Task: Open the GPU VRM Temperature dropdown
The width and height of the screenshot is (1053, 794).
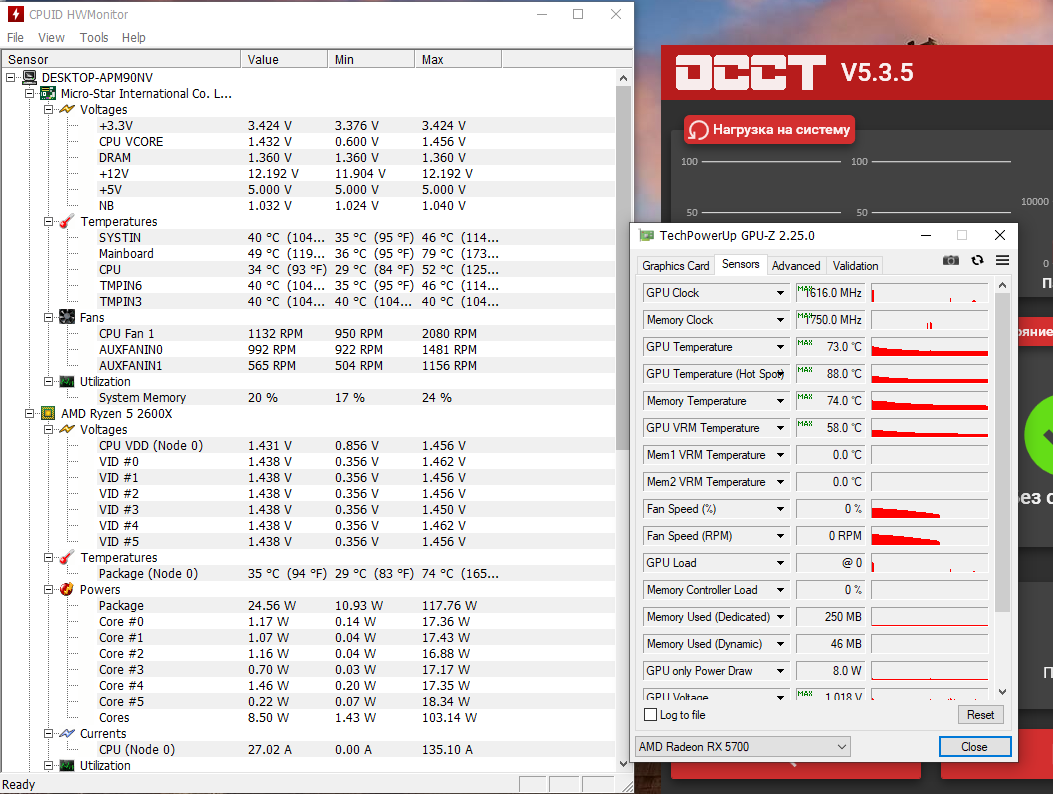Action: [x=780, y=428]
